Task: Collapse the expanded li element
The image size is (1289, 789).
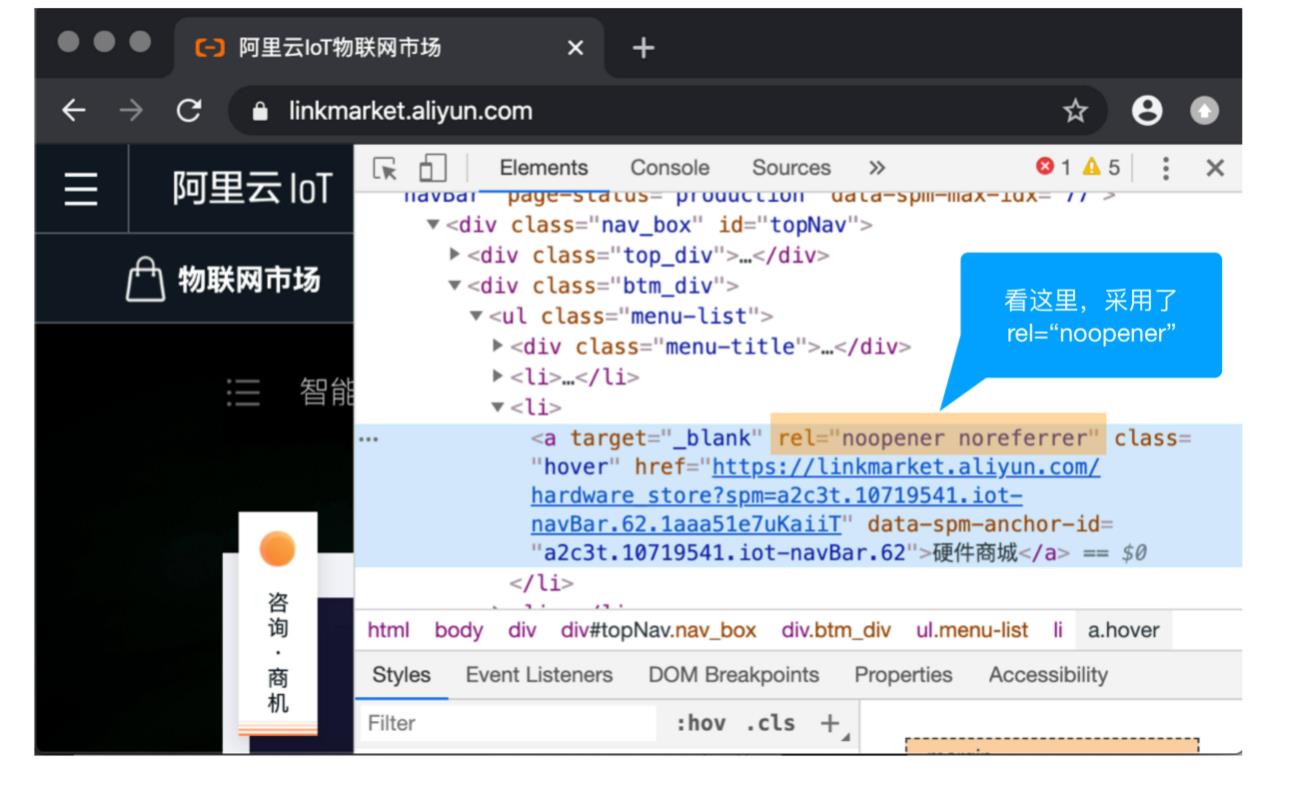Action: [x=497, y=408]
